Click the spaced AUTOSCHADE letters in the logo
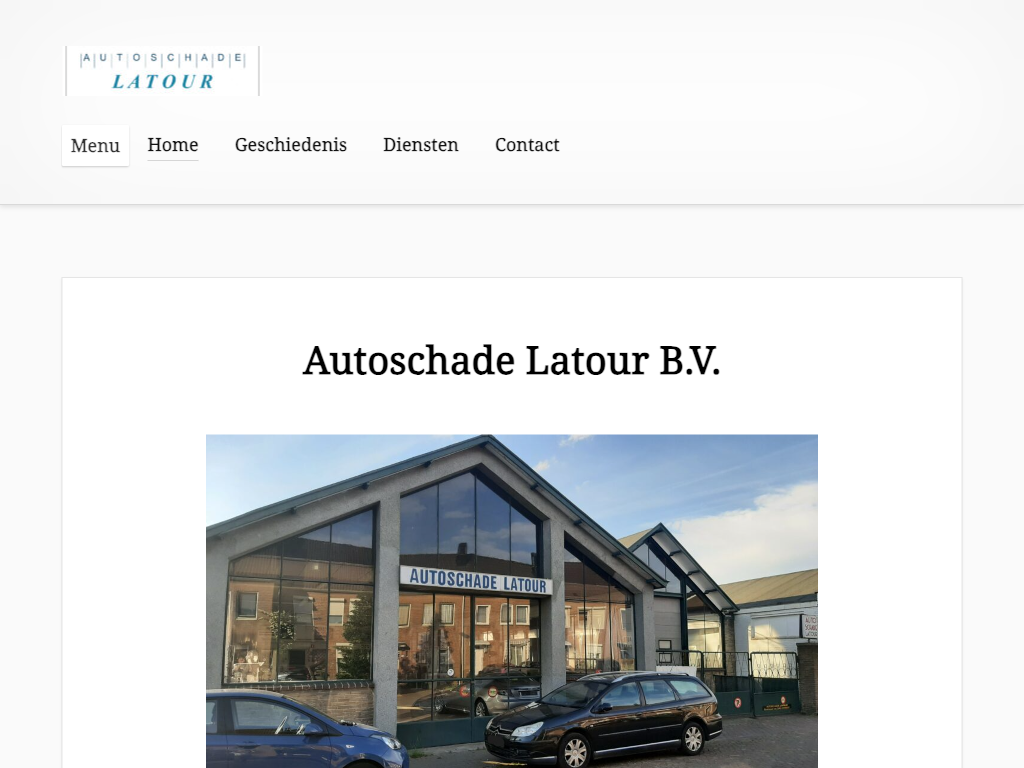 click(x=162, y=58)
